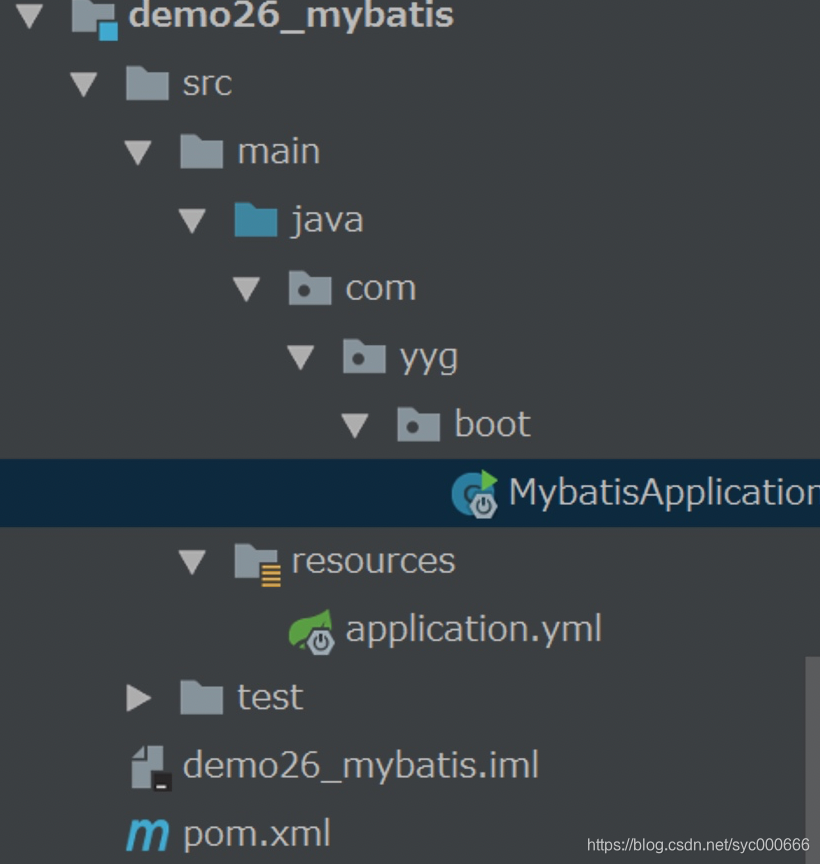Select application.yml in the tree
820x864 pixels.
[x=473, y=629]
